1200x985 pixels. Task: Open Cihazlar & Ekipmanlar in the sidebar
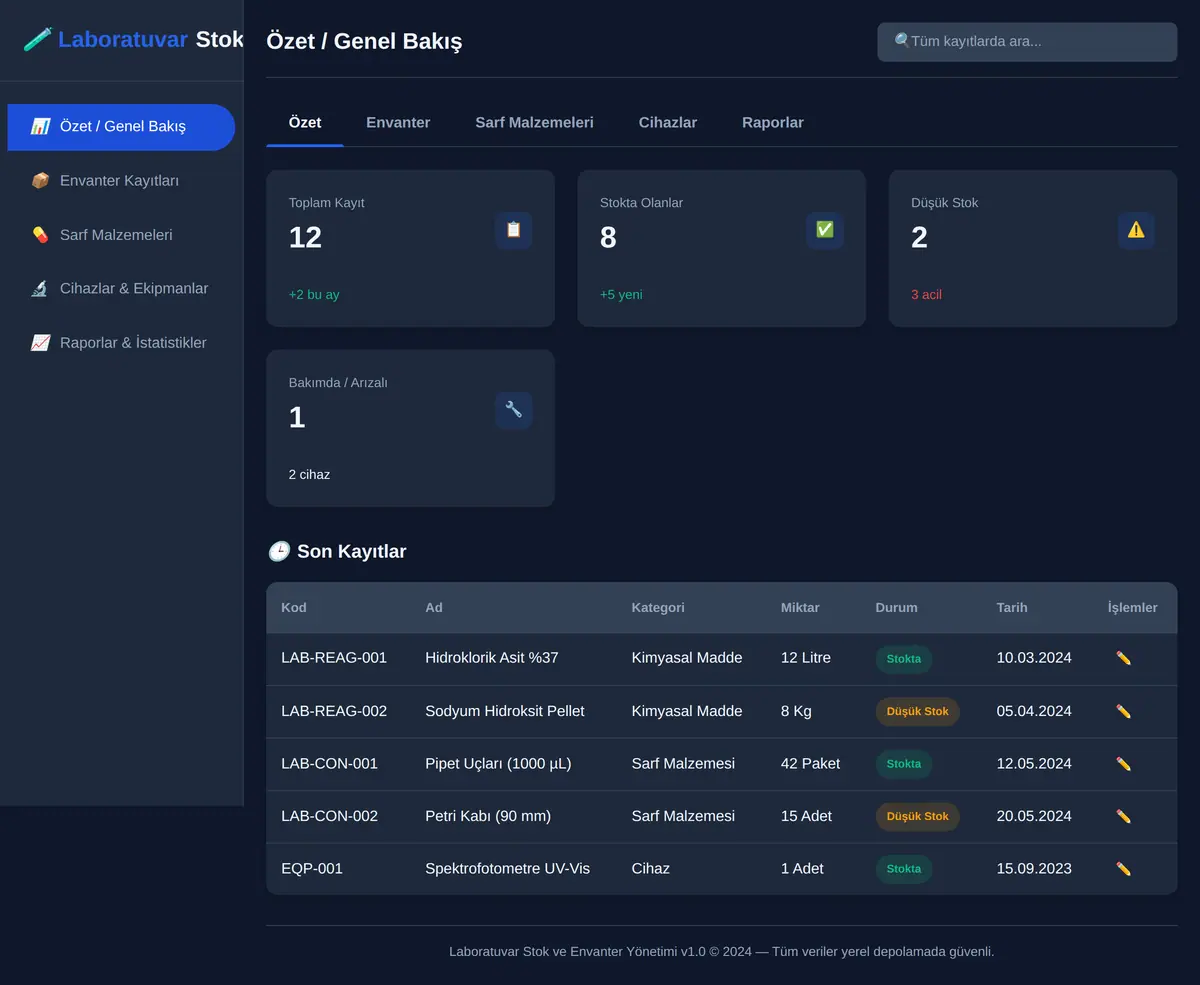click(121, 289)
